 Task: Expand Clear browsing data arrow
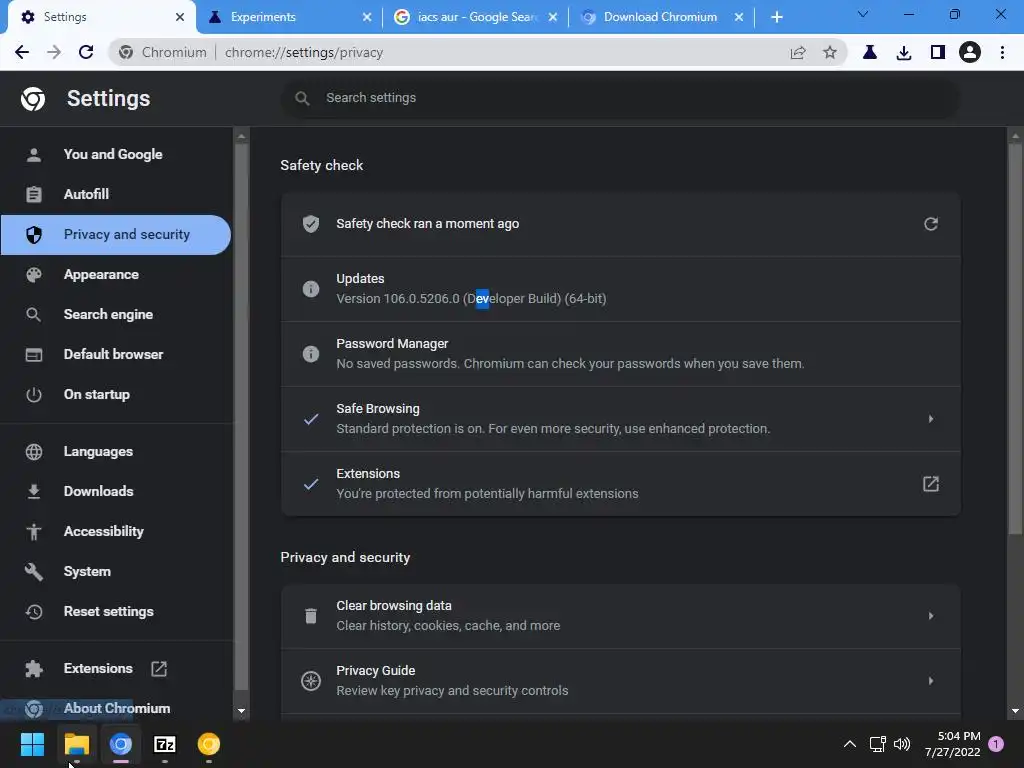pos(931,615)
